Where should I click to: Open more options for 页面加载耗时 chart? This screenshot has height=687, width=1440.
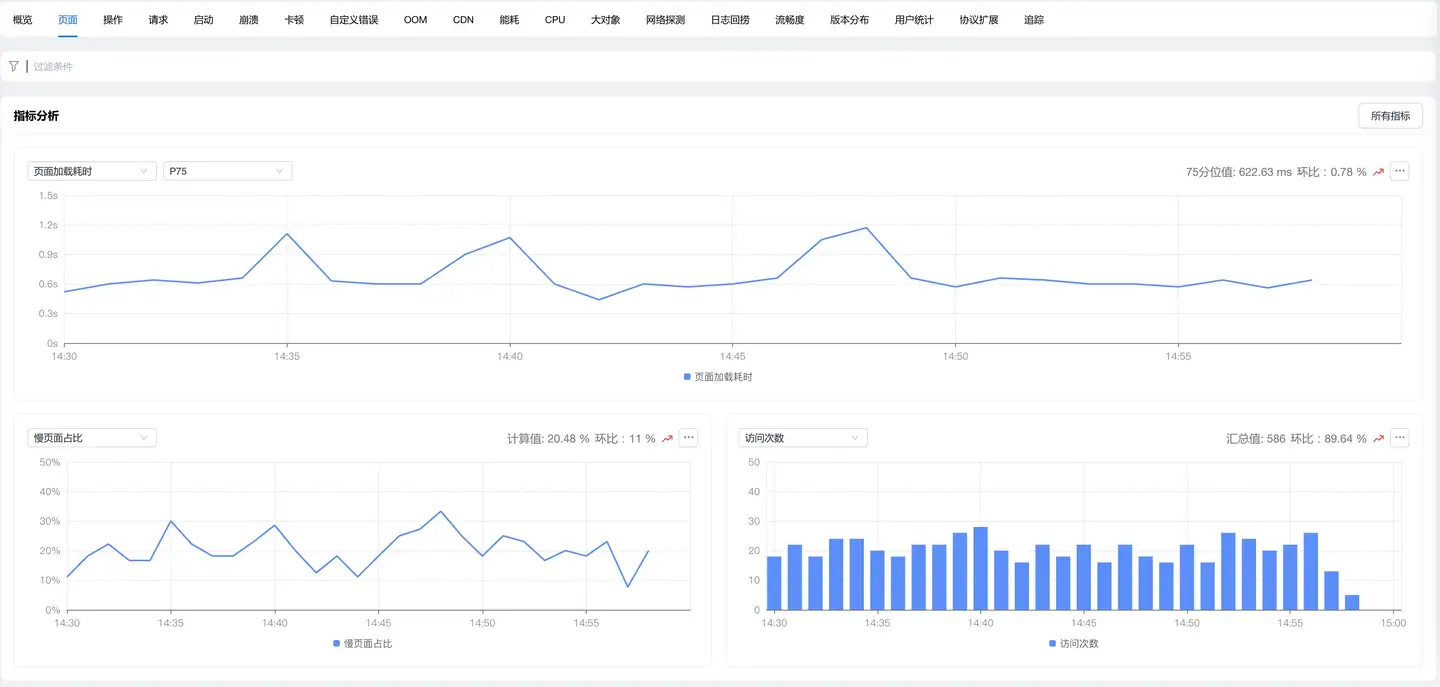1400,171
